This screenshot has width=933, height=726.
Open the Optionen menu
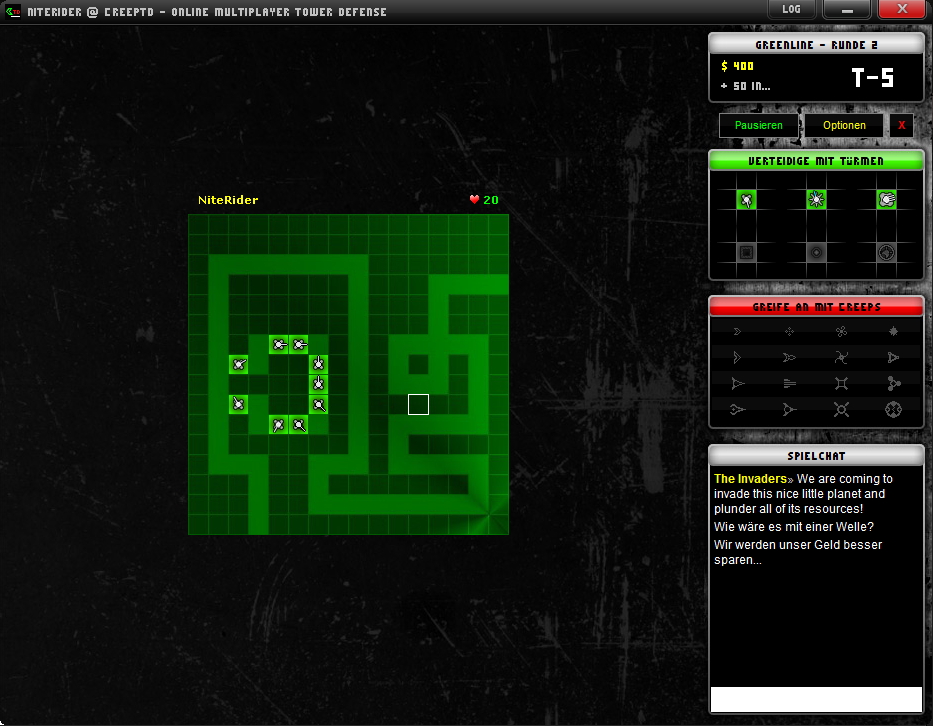click(x=844, y=126)
